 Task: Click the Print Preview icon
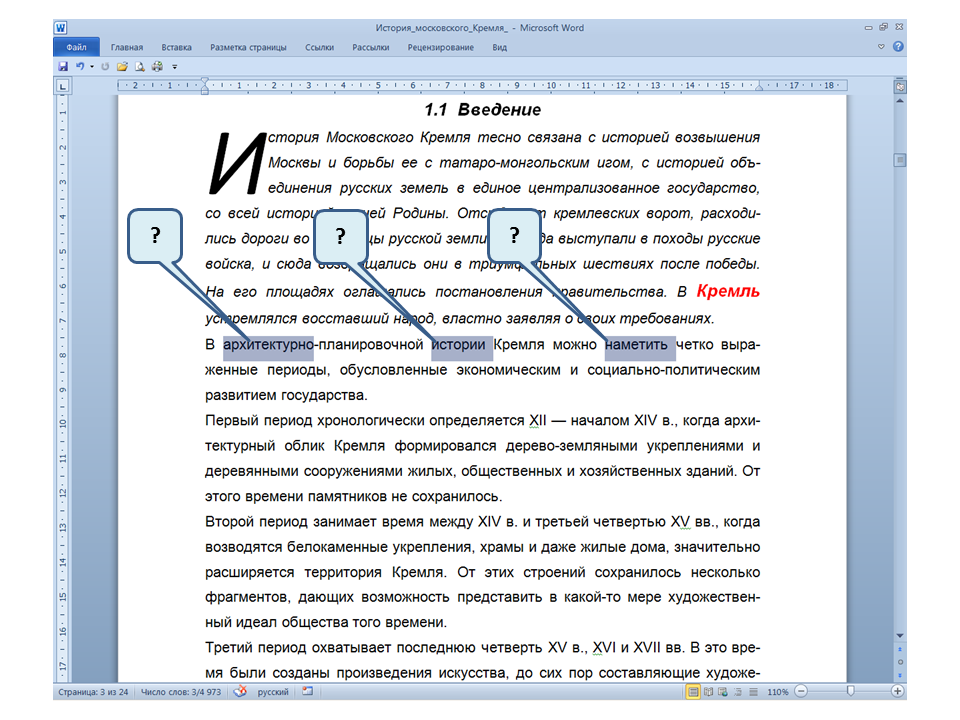click(x=140, y=66)
